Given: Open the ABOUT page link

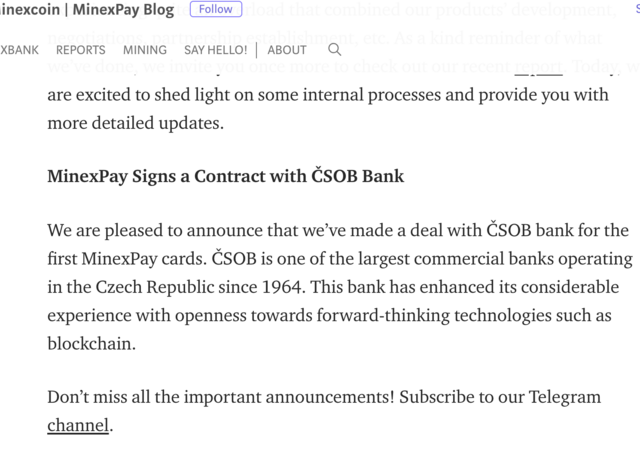Looking at the screenshot, I should coord(287,50).
